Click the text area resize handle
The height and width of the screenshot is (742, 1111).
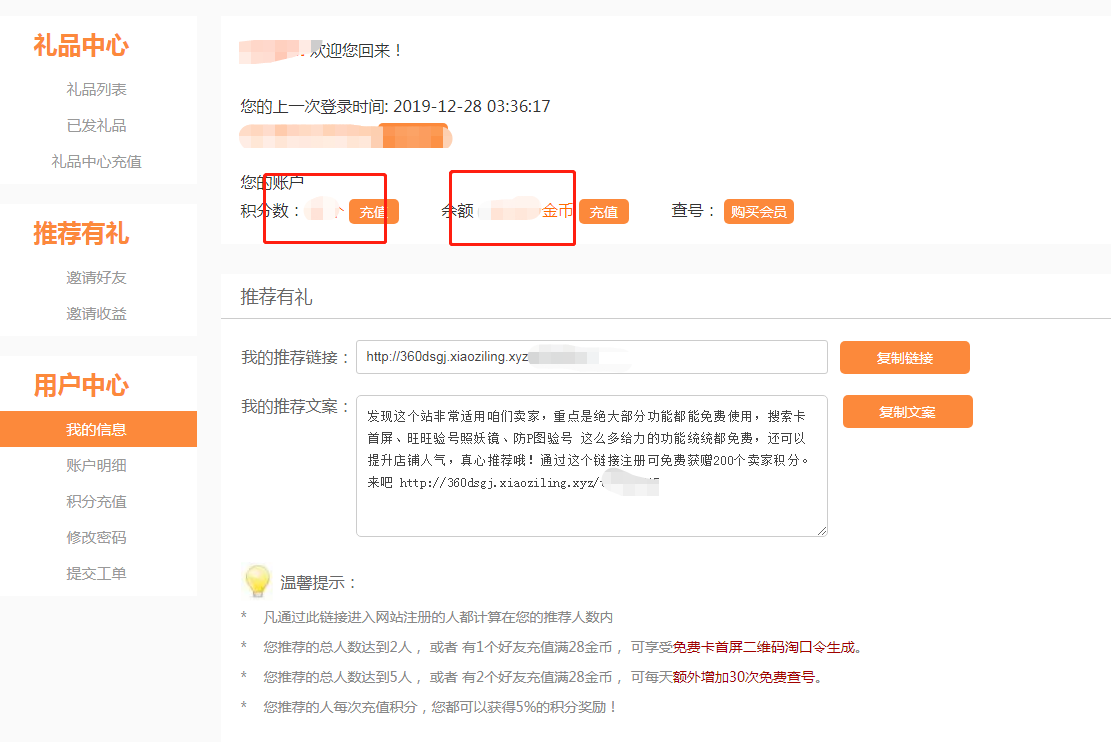(822, 530)
